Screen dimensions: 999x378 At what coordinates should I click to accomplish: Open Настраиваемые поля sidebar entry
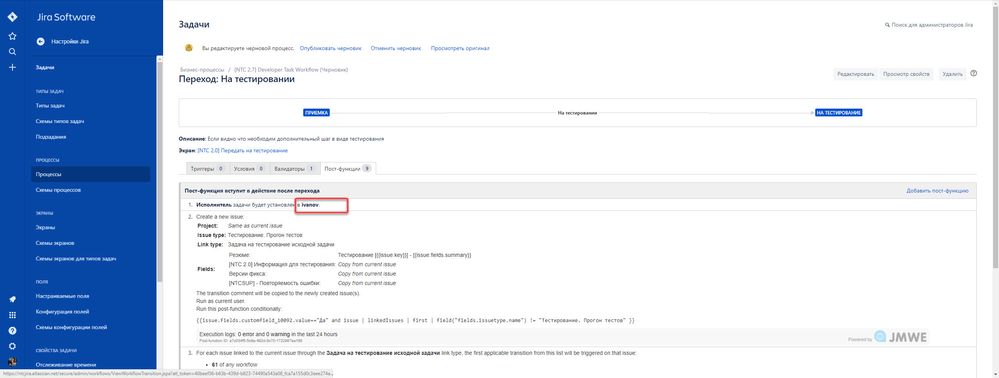pos(62,296)
